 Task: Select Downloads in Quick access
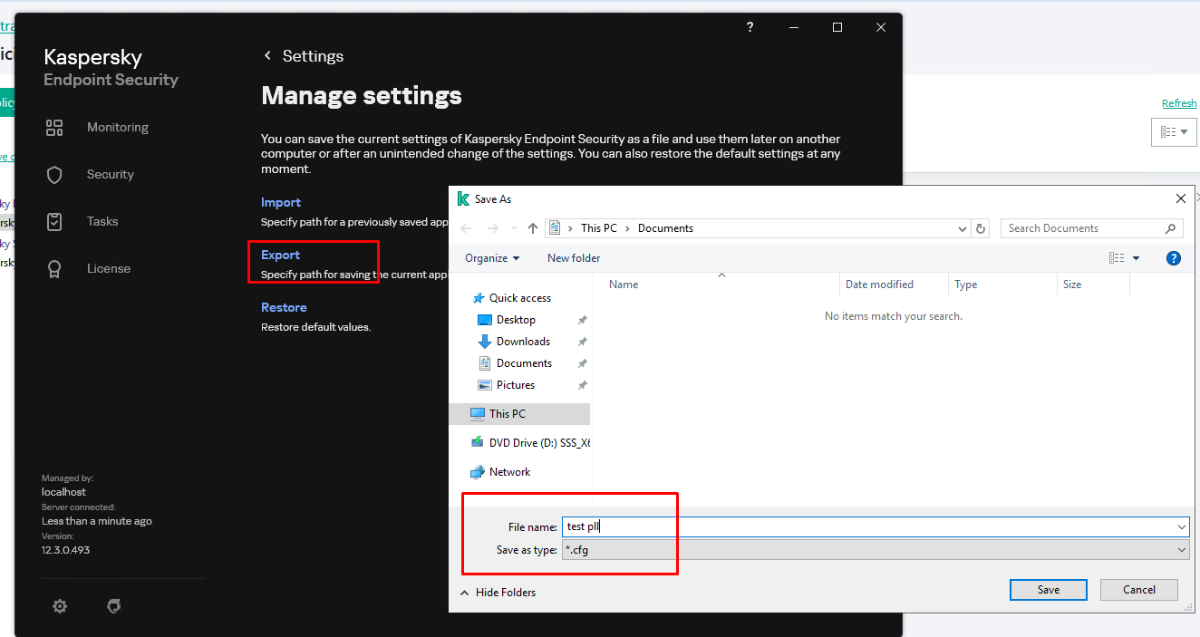click(x=523, y=341)
